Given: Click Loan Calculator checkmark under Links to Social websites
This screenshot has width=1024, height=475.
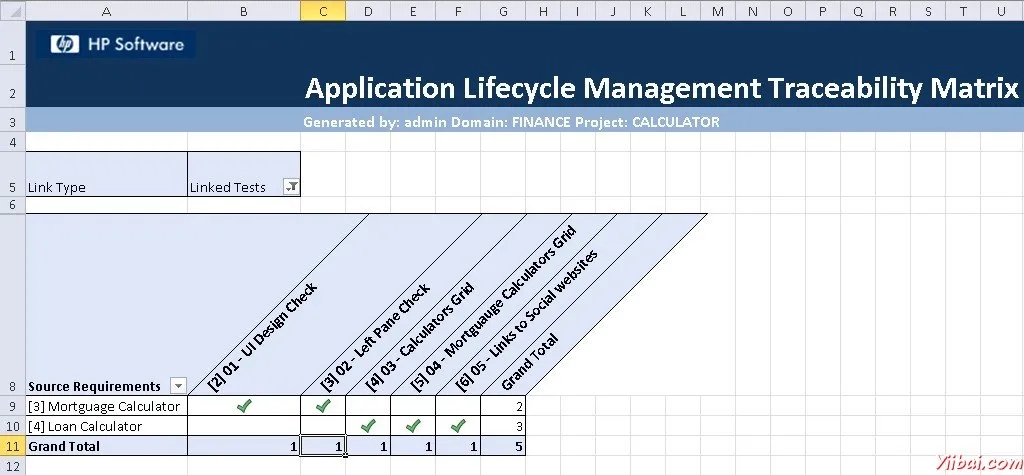Looking at the screenshot, I should coord(458,426).
